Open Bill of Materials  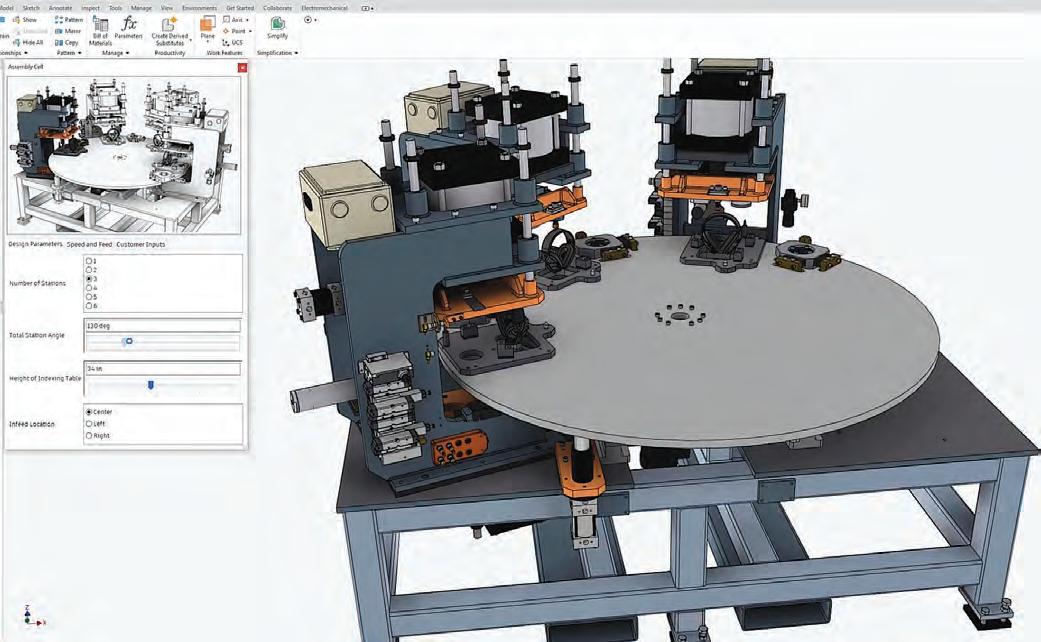tap(100, 31)
